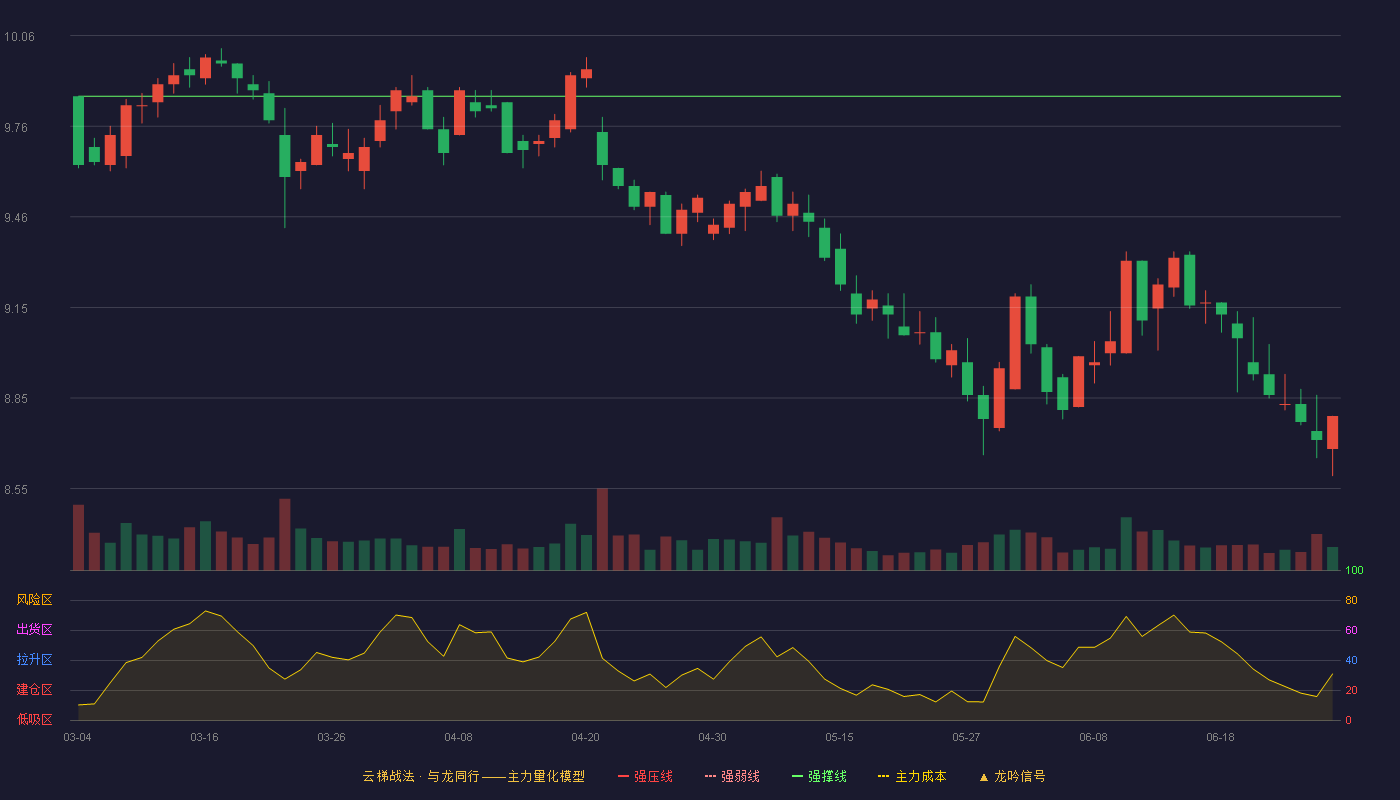The image size is (1400, 800).
Task: Select the 低吸区 zone label
Action: coord(34,720)
